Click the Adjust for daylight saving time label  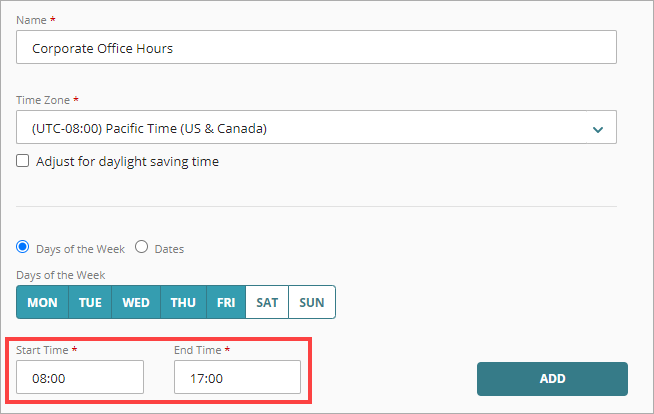point(127,161)
